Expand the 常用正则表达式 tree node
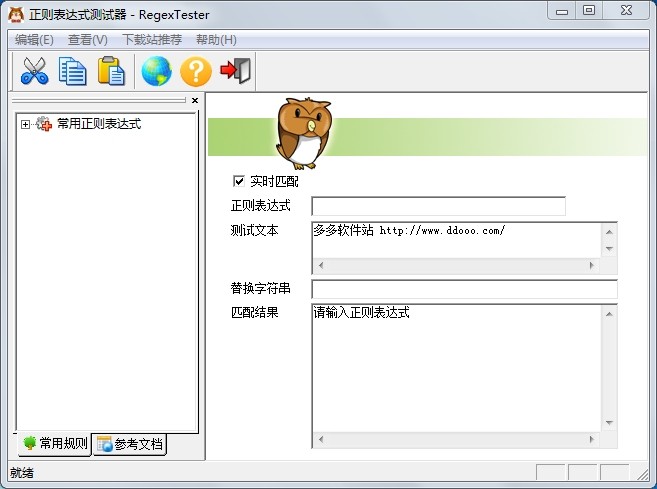This screenshot has height=489, width=657. pos(25,124)
